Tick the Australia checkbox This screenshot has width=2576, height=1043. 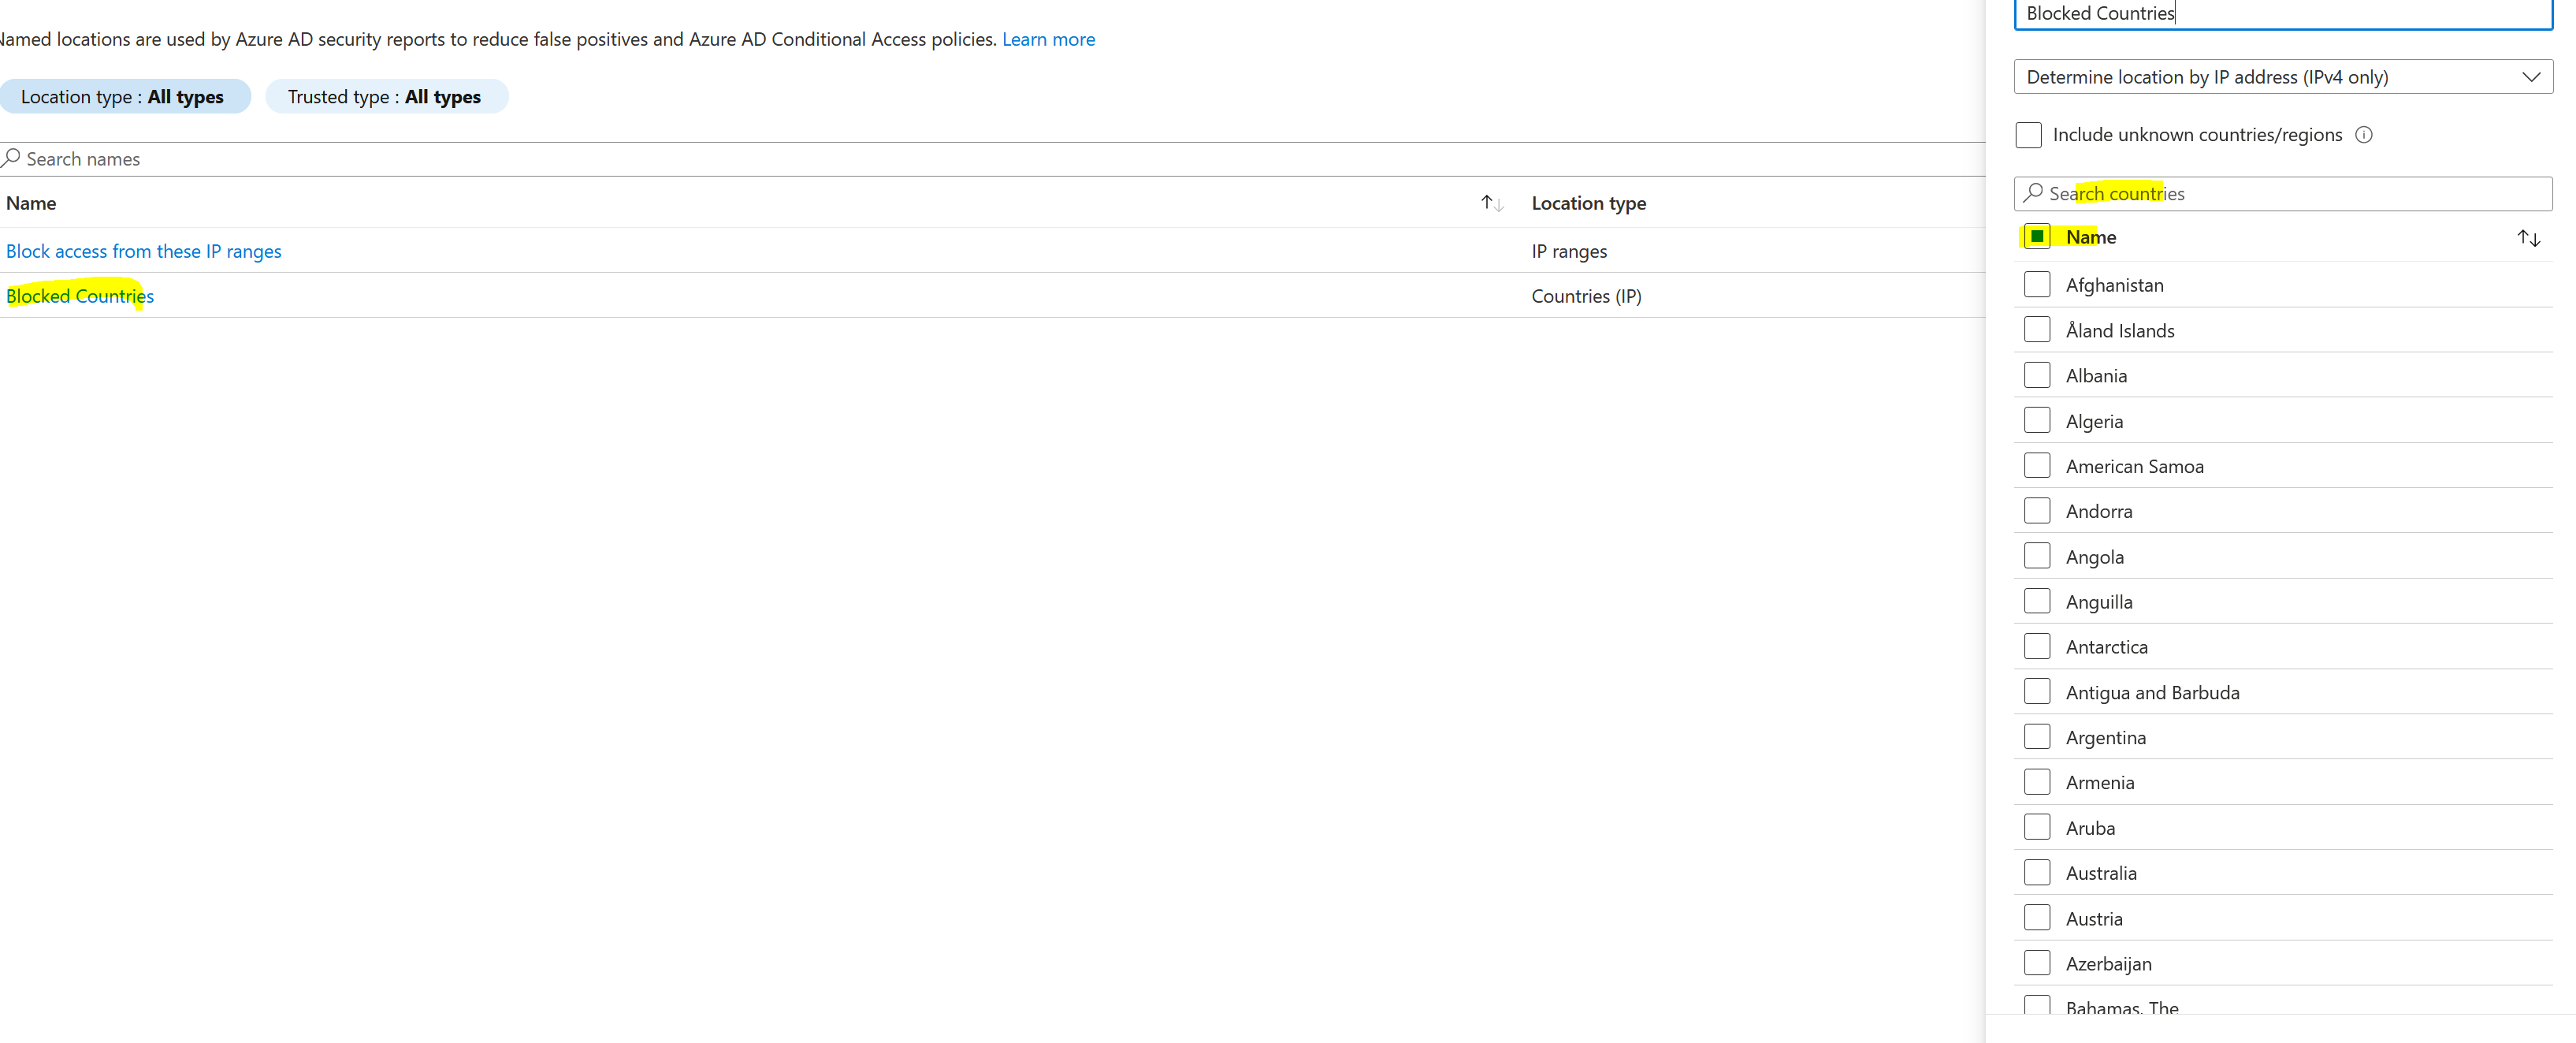pos(2037,873)
